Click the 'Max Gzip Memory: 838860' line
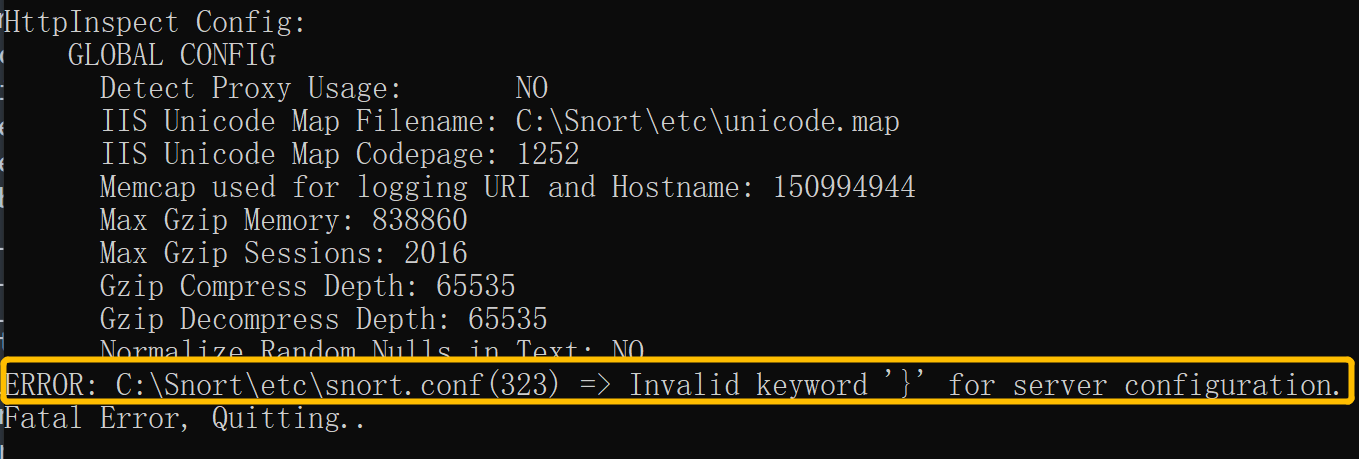 284,221
